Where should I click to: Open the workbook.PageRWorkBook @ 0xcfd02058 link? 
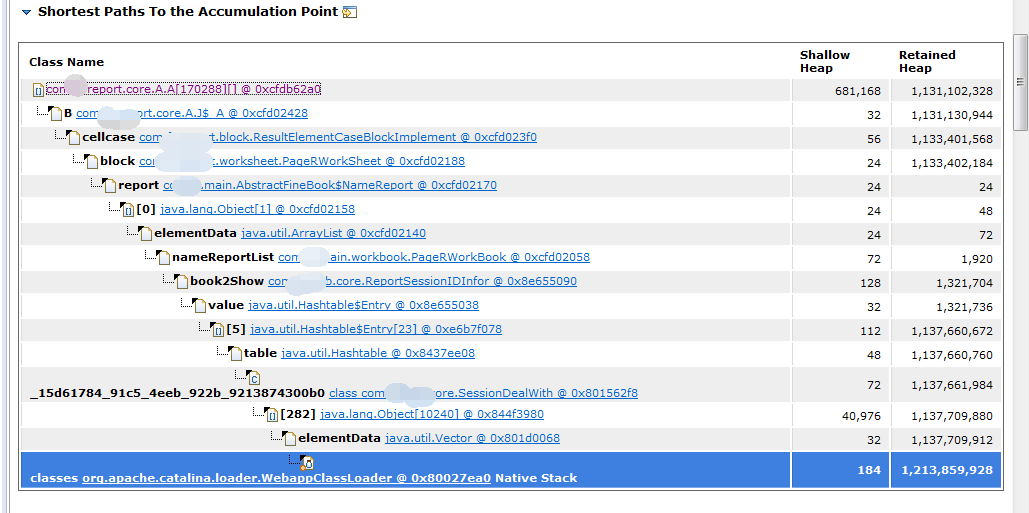434,257
